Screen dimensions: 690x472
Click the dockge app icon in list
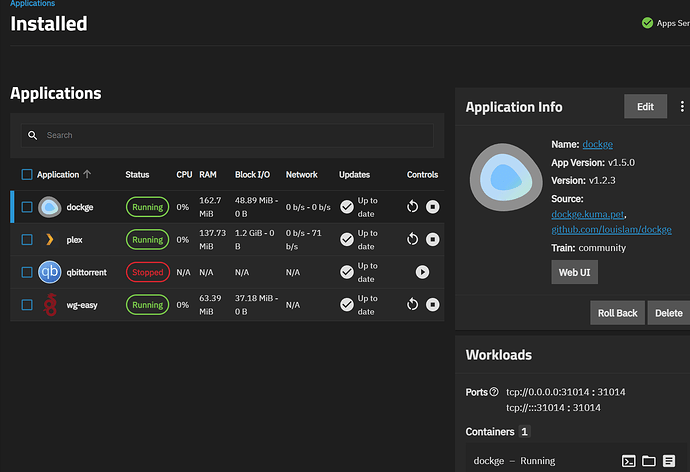(49, 207)
